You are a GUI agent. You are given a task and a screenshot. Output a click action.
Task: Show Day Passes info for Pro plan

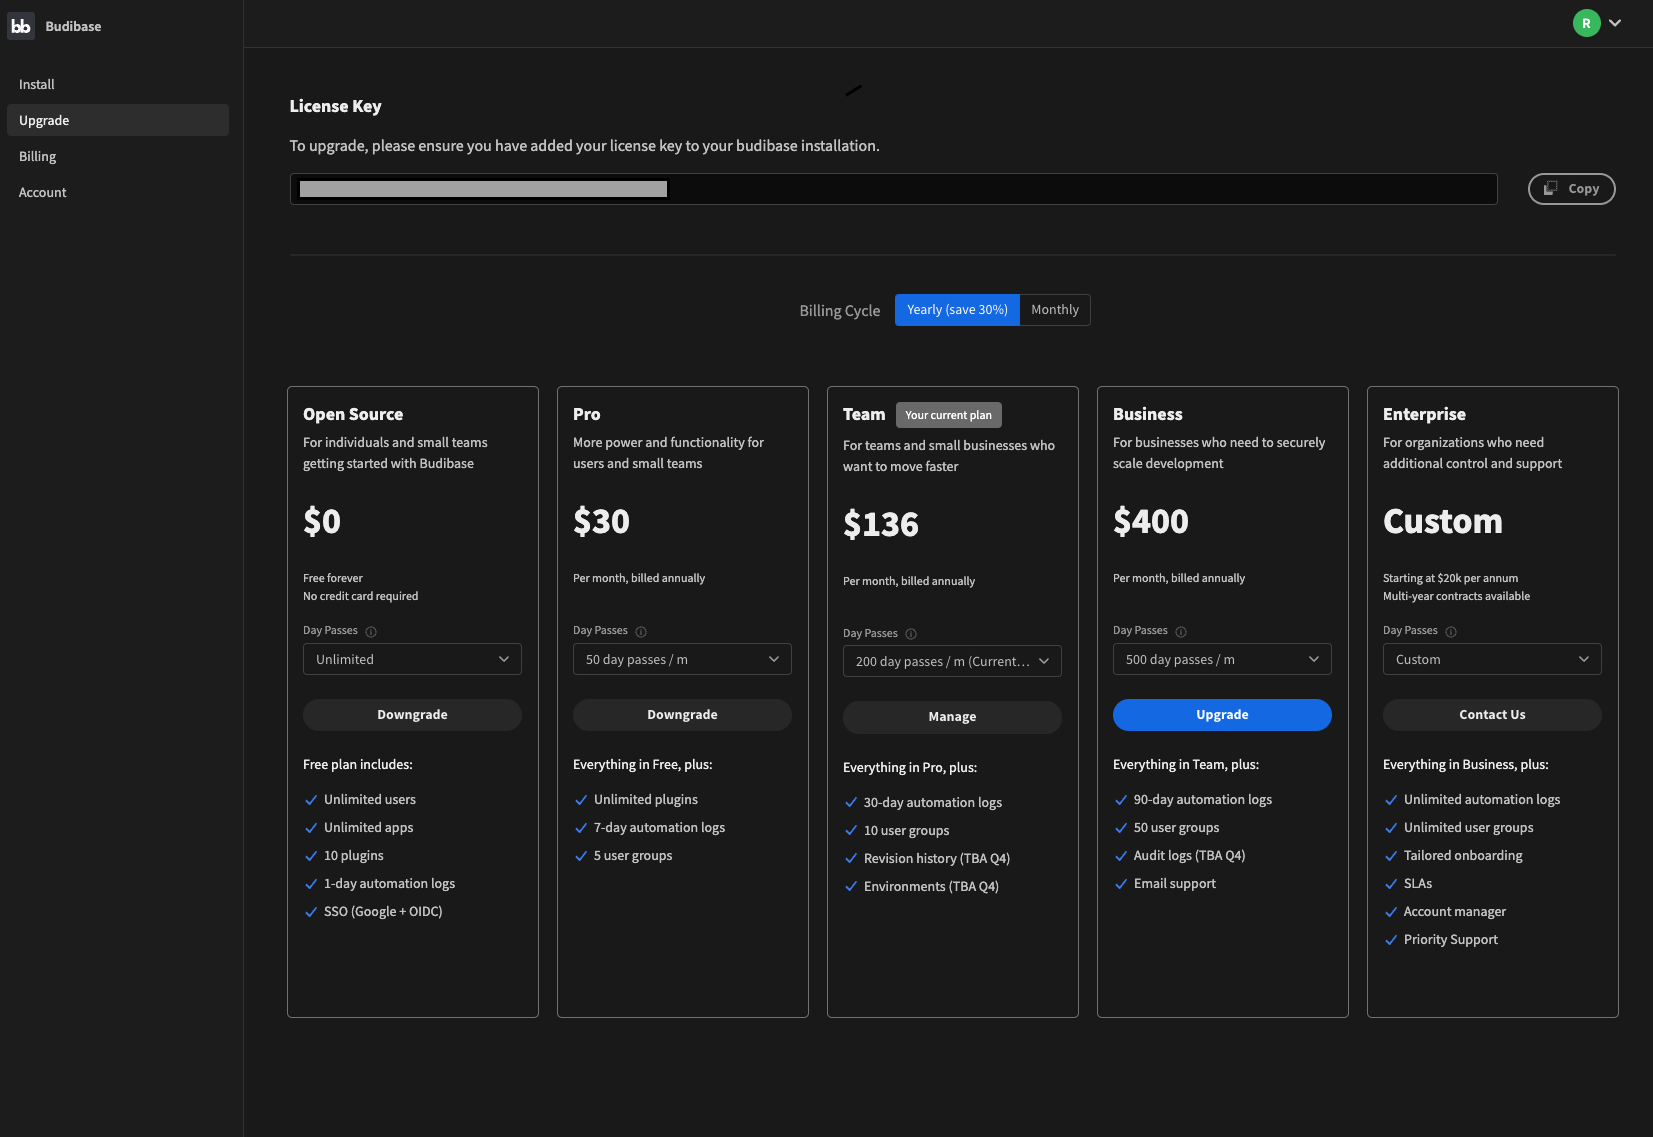click(x=641, y=632)
